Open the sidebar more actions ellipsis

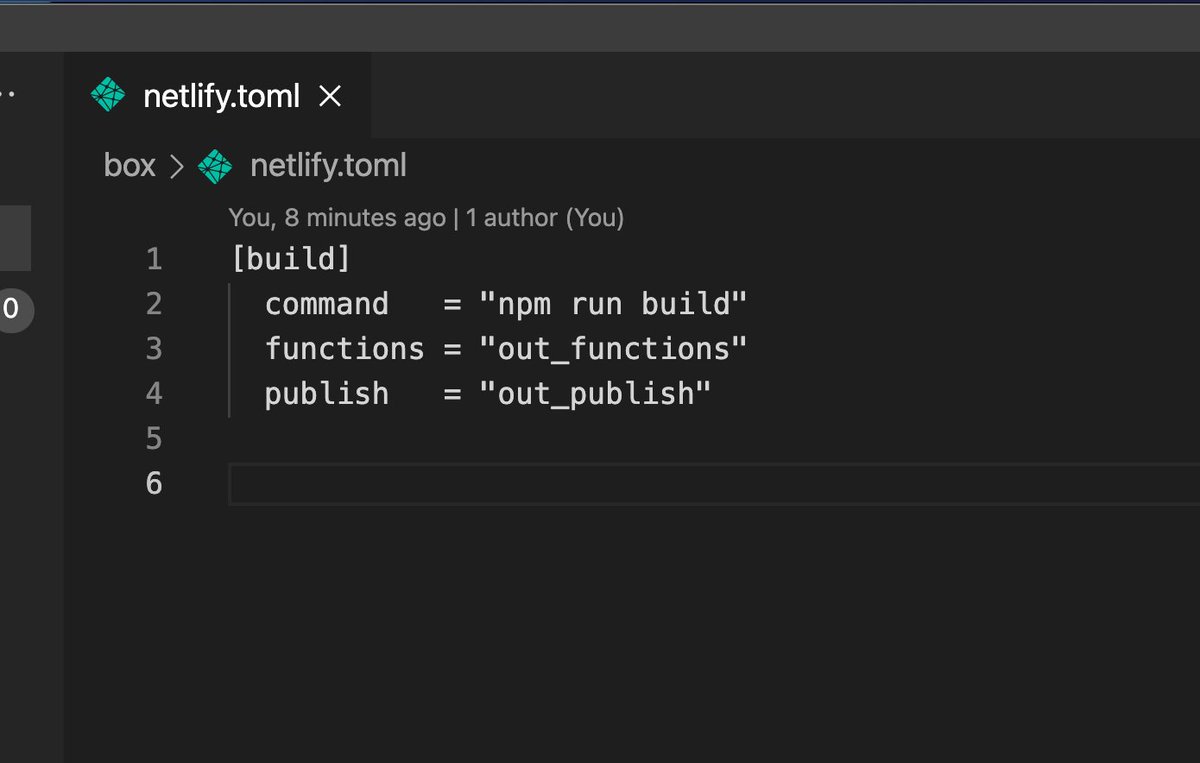(8, 96)
